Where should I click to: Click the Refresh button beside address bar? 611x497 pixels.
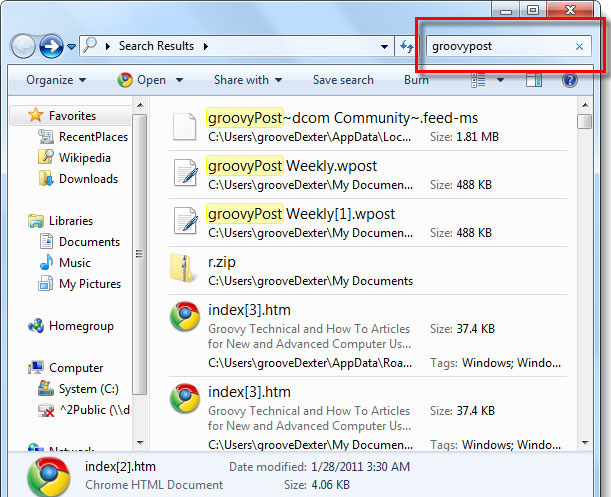406,46
